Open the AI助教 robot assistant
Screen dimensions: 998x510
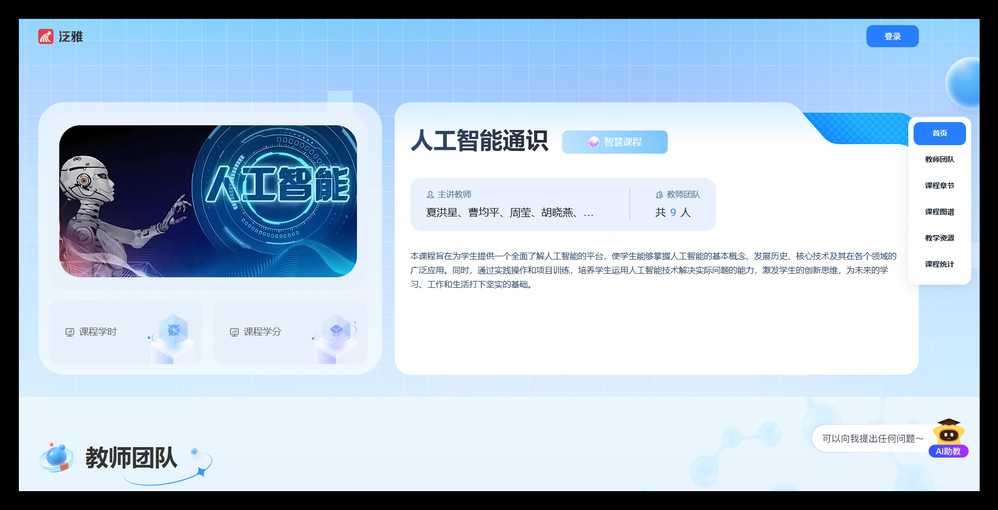949,437
